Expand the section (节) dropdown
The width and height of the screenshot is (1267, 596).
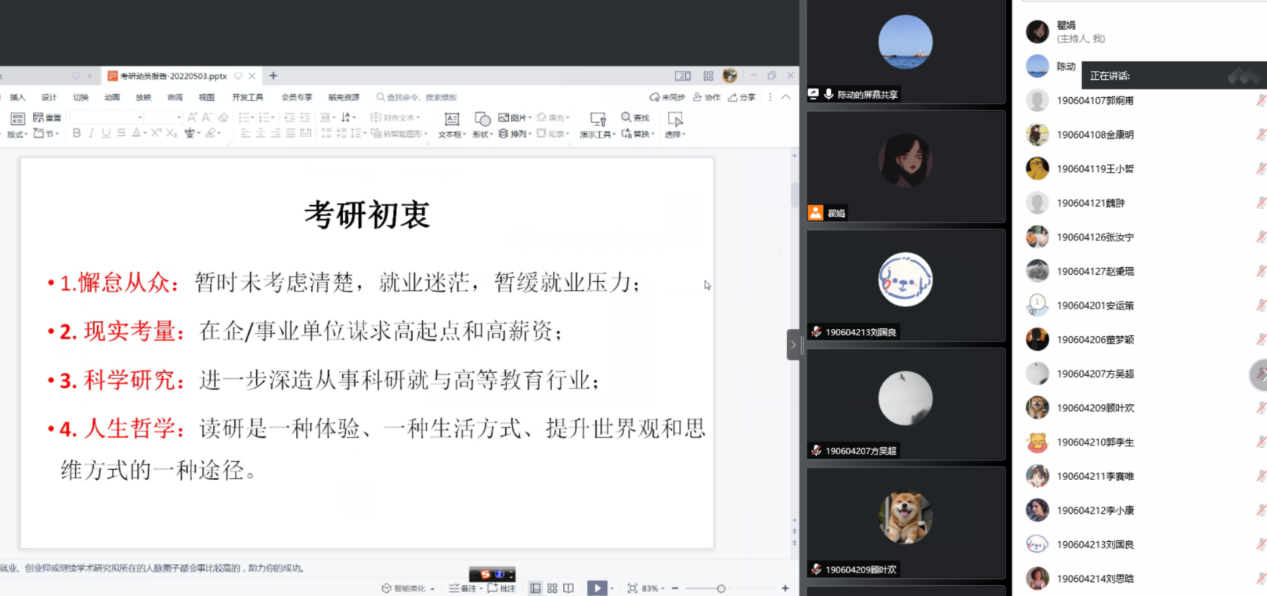[47, 133]
